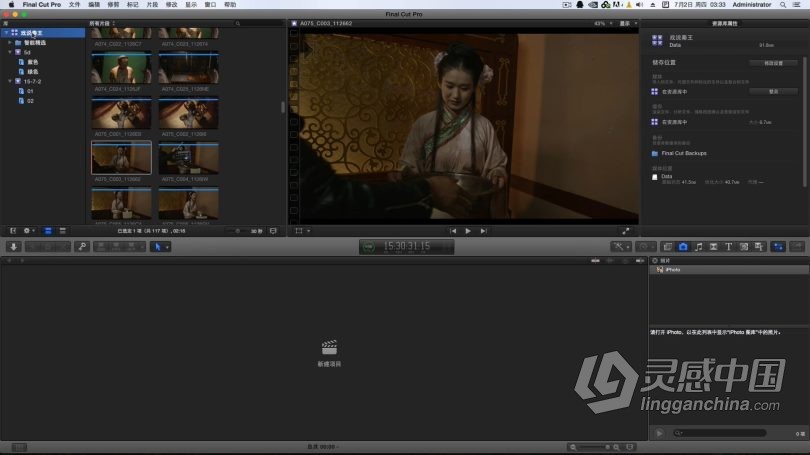The width and height of the screenshot is (810, 455).
Task: Open the timeline clip appearance button
Action: pos(630,447)
